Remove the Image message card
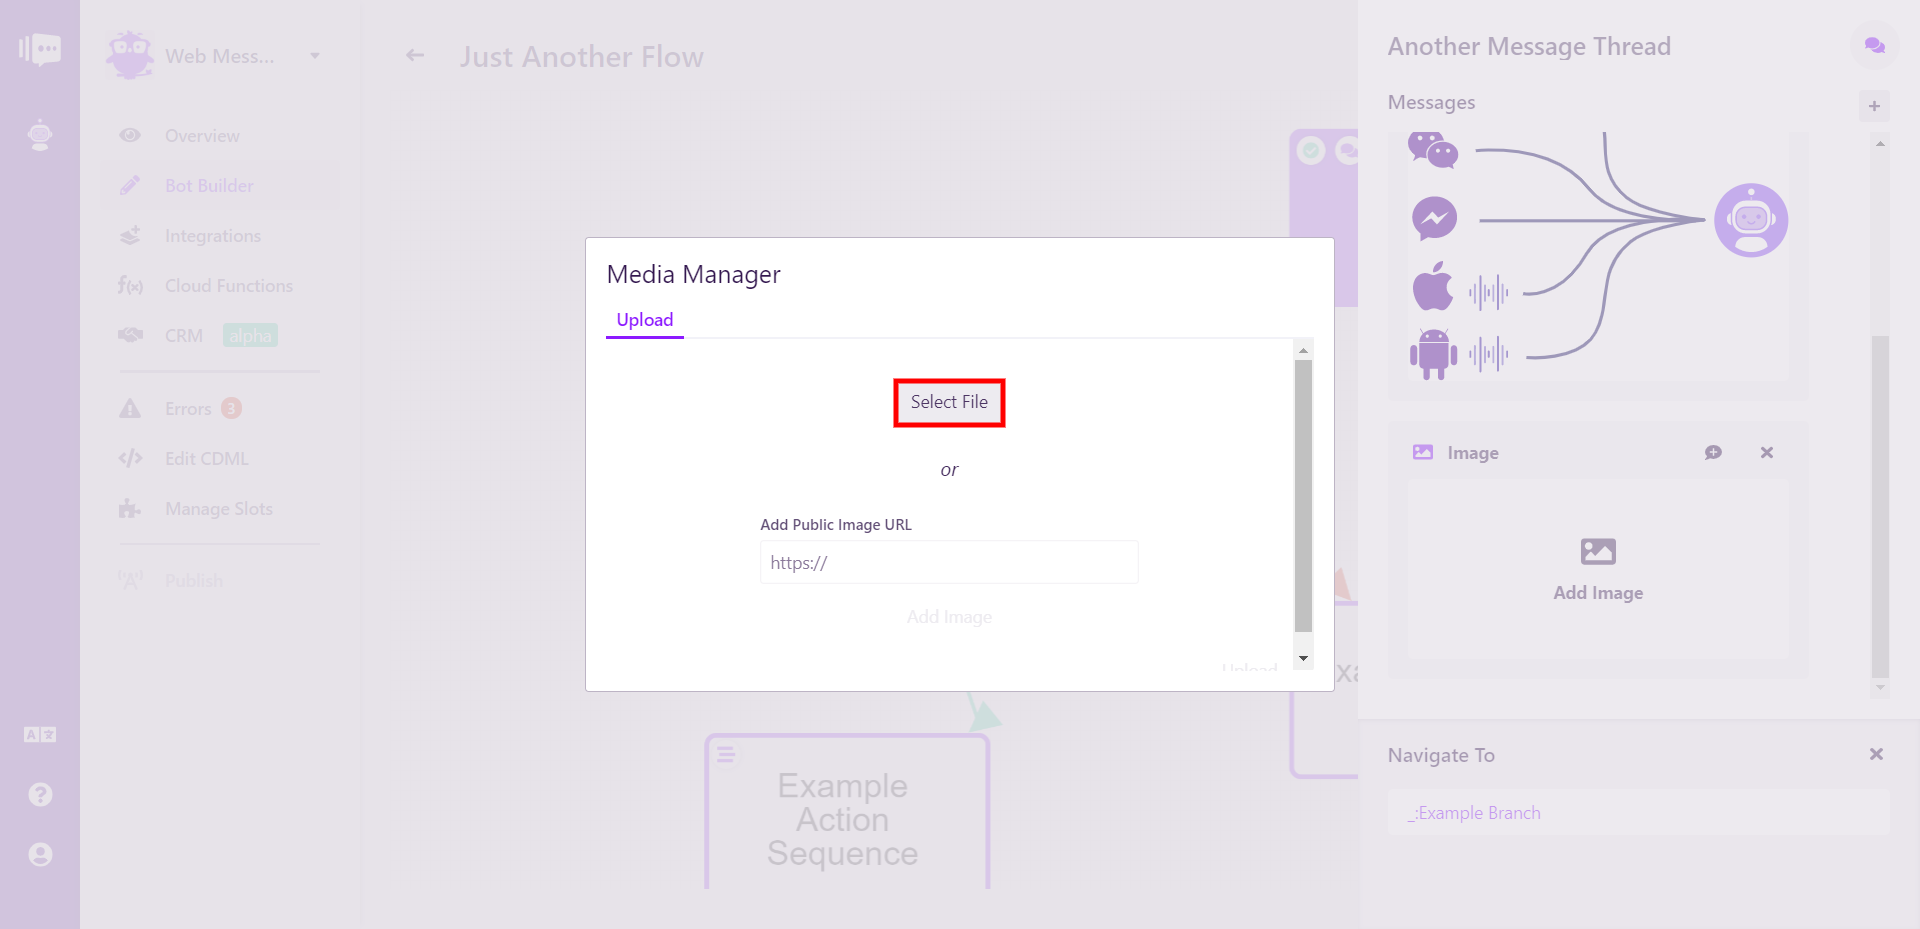 pos(1767,452)
